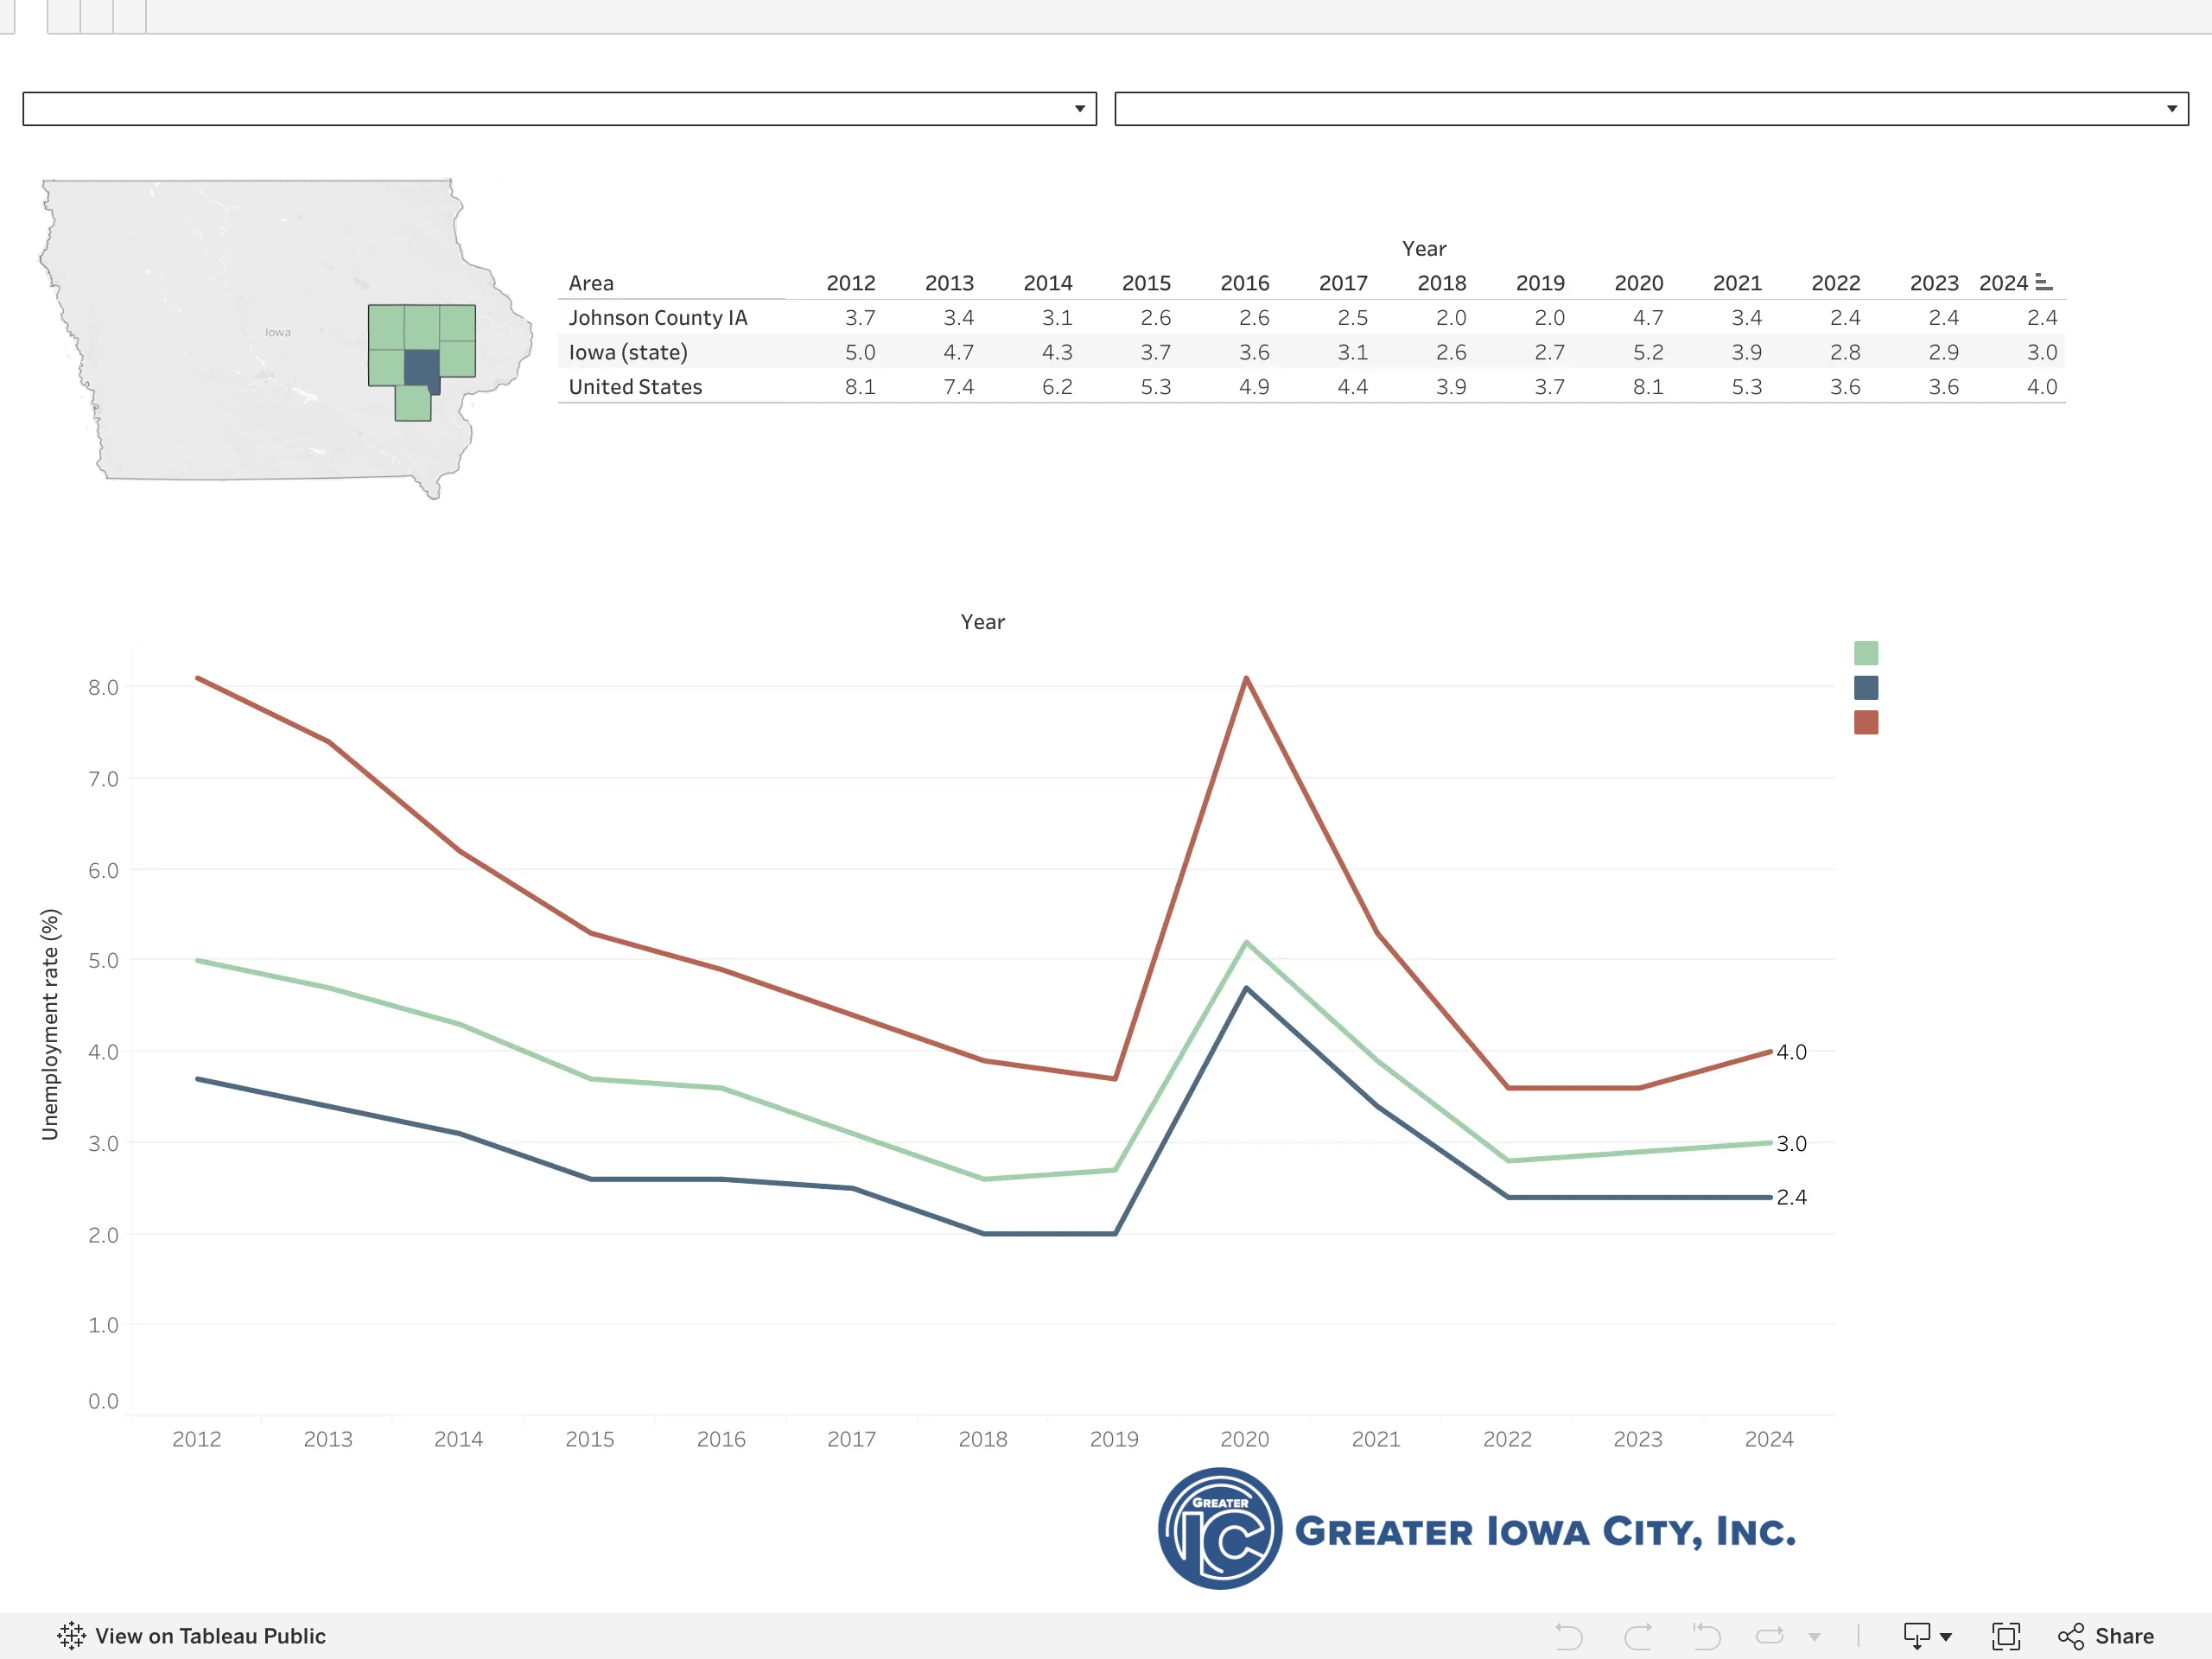Expand the right filter dropdown arrow
The height and width of the screenshot is (1659, 2212).
point(2172,109)
